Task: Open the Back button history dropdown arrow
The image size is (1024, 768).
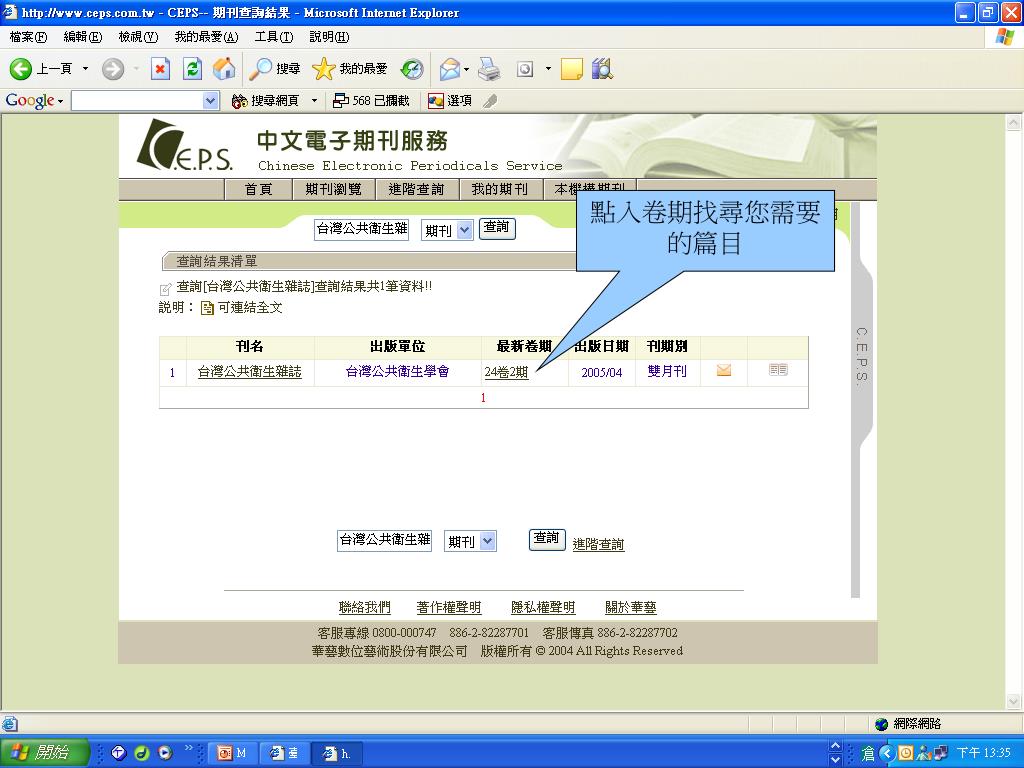Action: click(x=85, y=69)
